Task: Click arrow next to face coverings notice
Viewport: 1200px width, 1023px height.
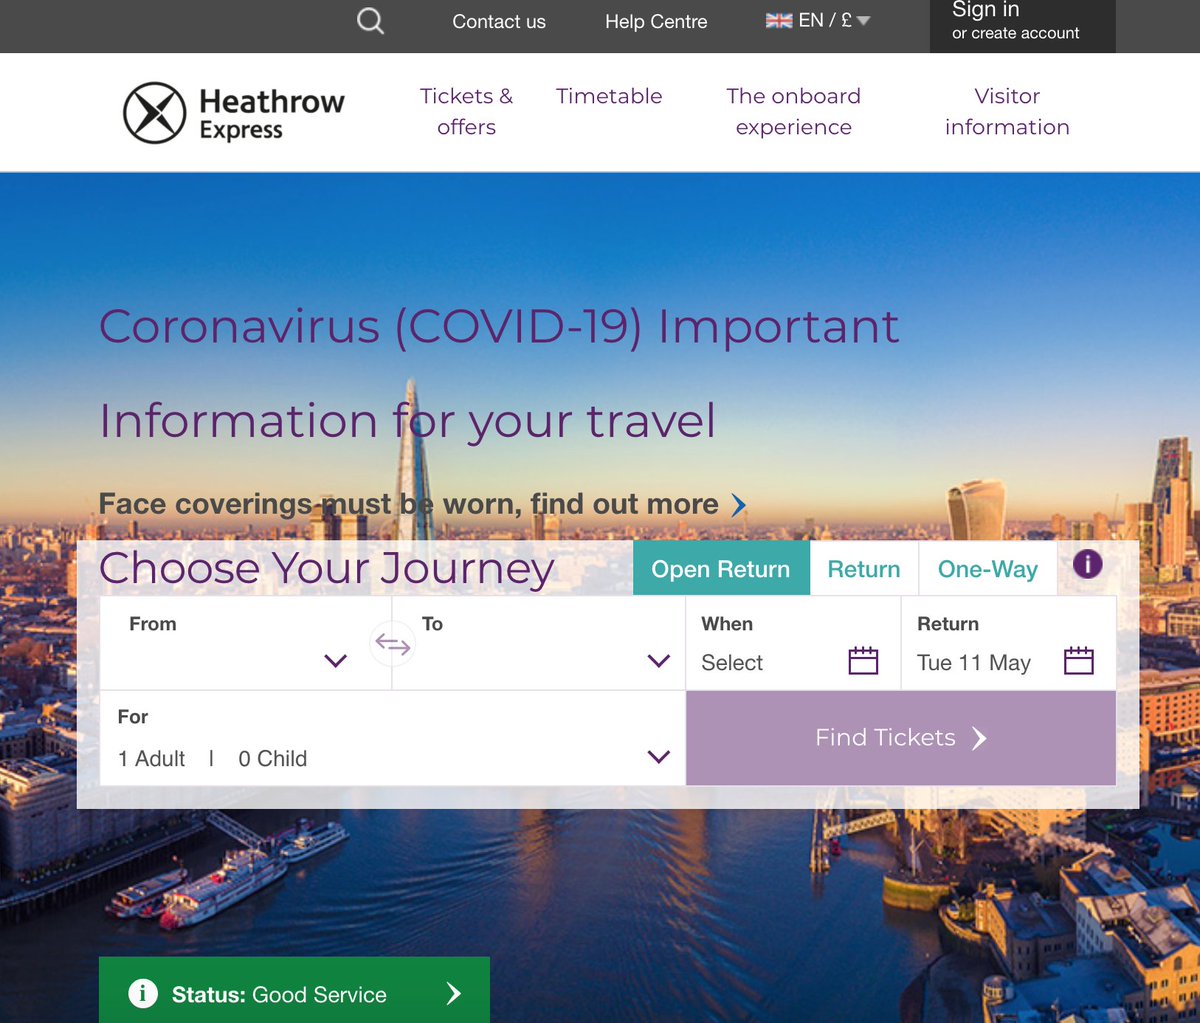Action: pyautogui.click(x=739, y=504)
